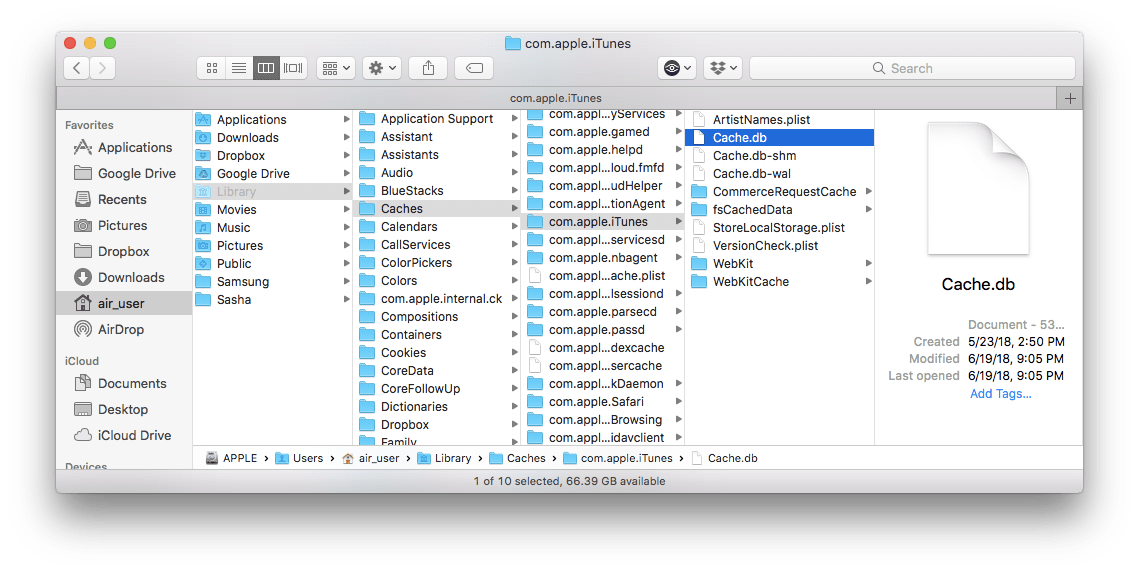The height and width of the screenshot is (573, 1139).
Task: Click the Search field
Action: coord(912,68)
